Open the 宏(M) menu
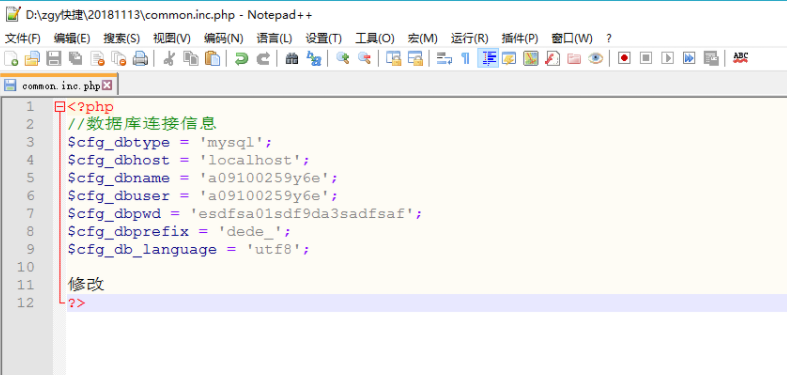The width and height of the screenshot is (787, 375). pyautogui.click(x=423, y=39)
